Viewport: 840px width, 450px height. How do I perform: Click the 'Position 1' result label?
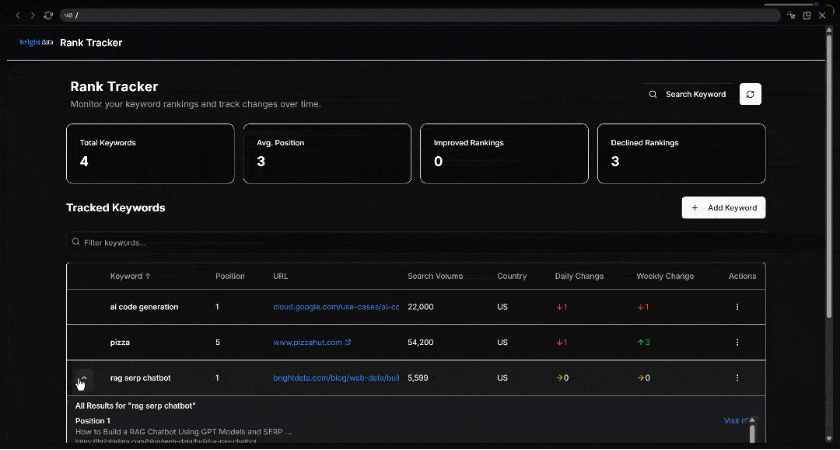tap(93, 421)
